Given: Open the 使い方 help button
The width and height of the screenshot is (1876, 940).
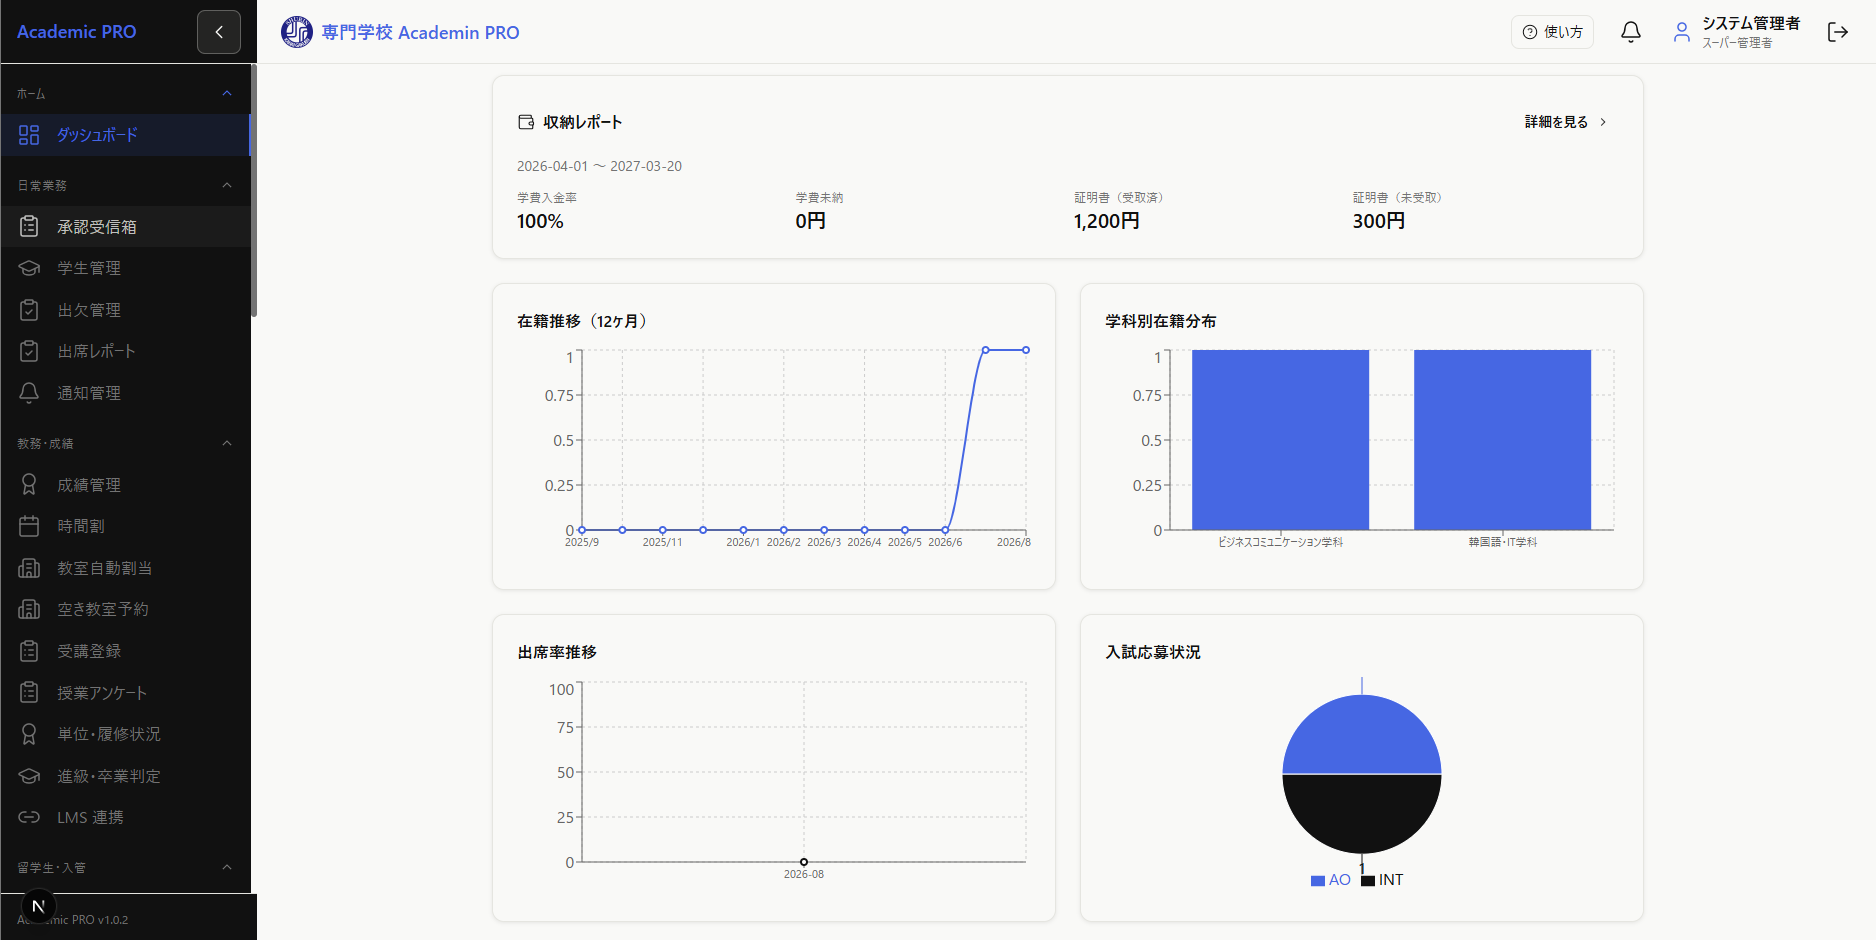Looking at the screenshot, I should [1552, 32].
